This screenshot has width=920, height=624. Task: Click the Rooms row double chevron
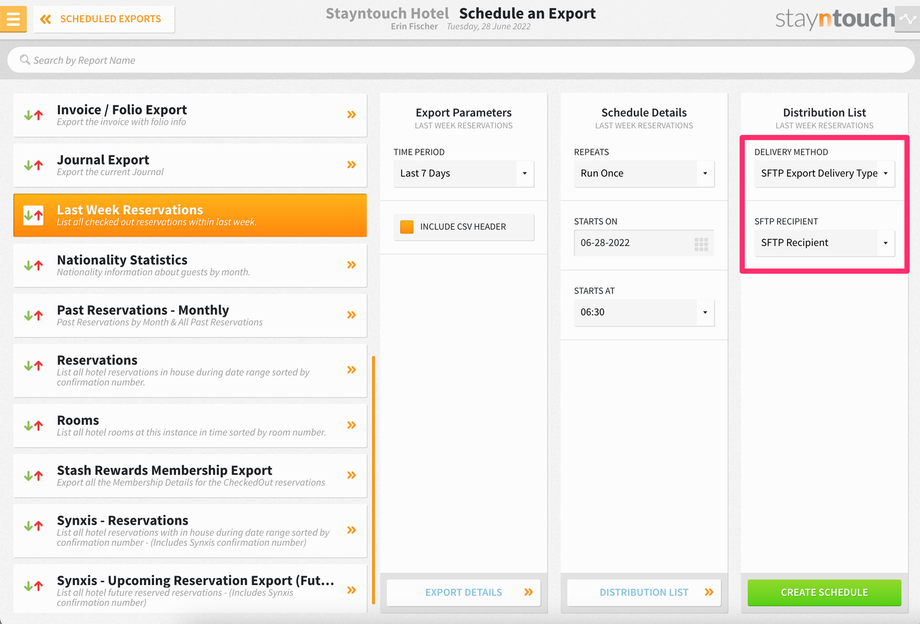(351, 425)
